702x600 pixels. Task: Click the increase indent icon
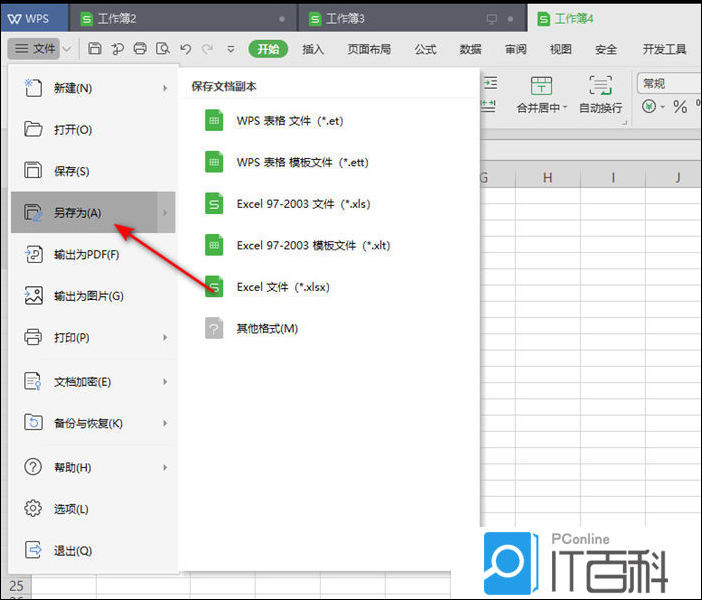(x=490, y=83)
